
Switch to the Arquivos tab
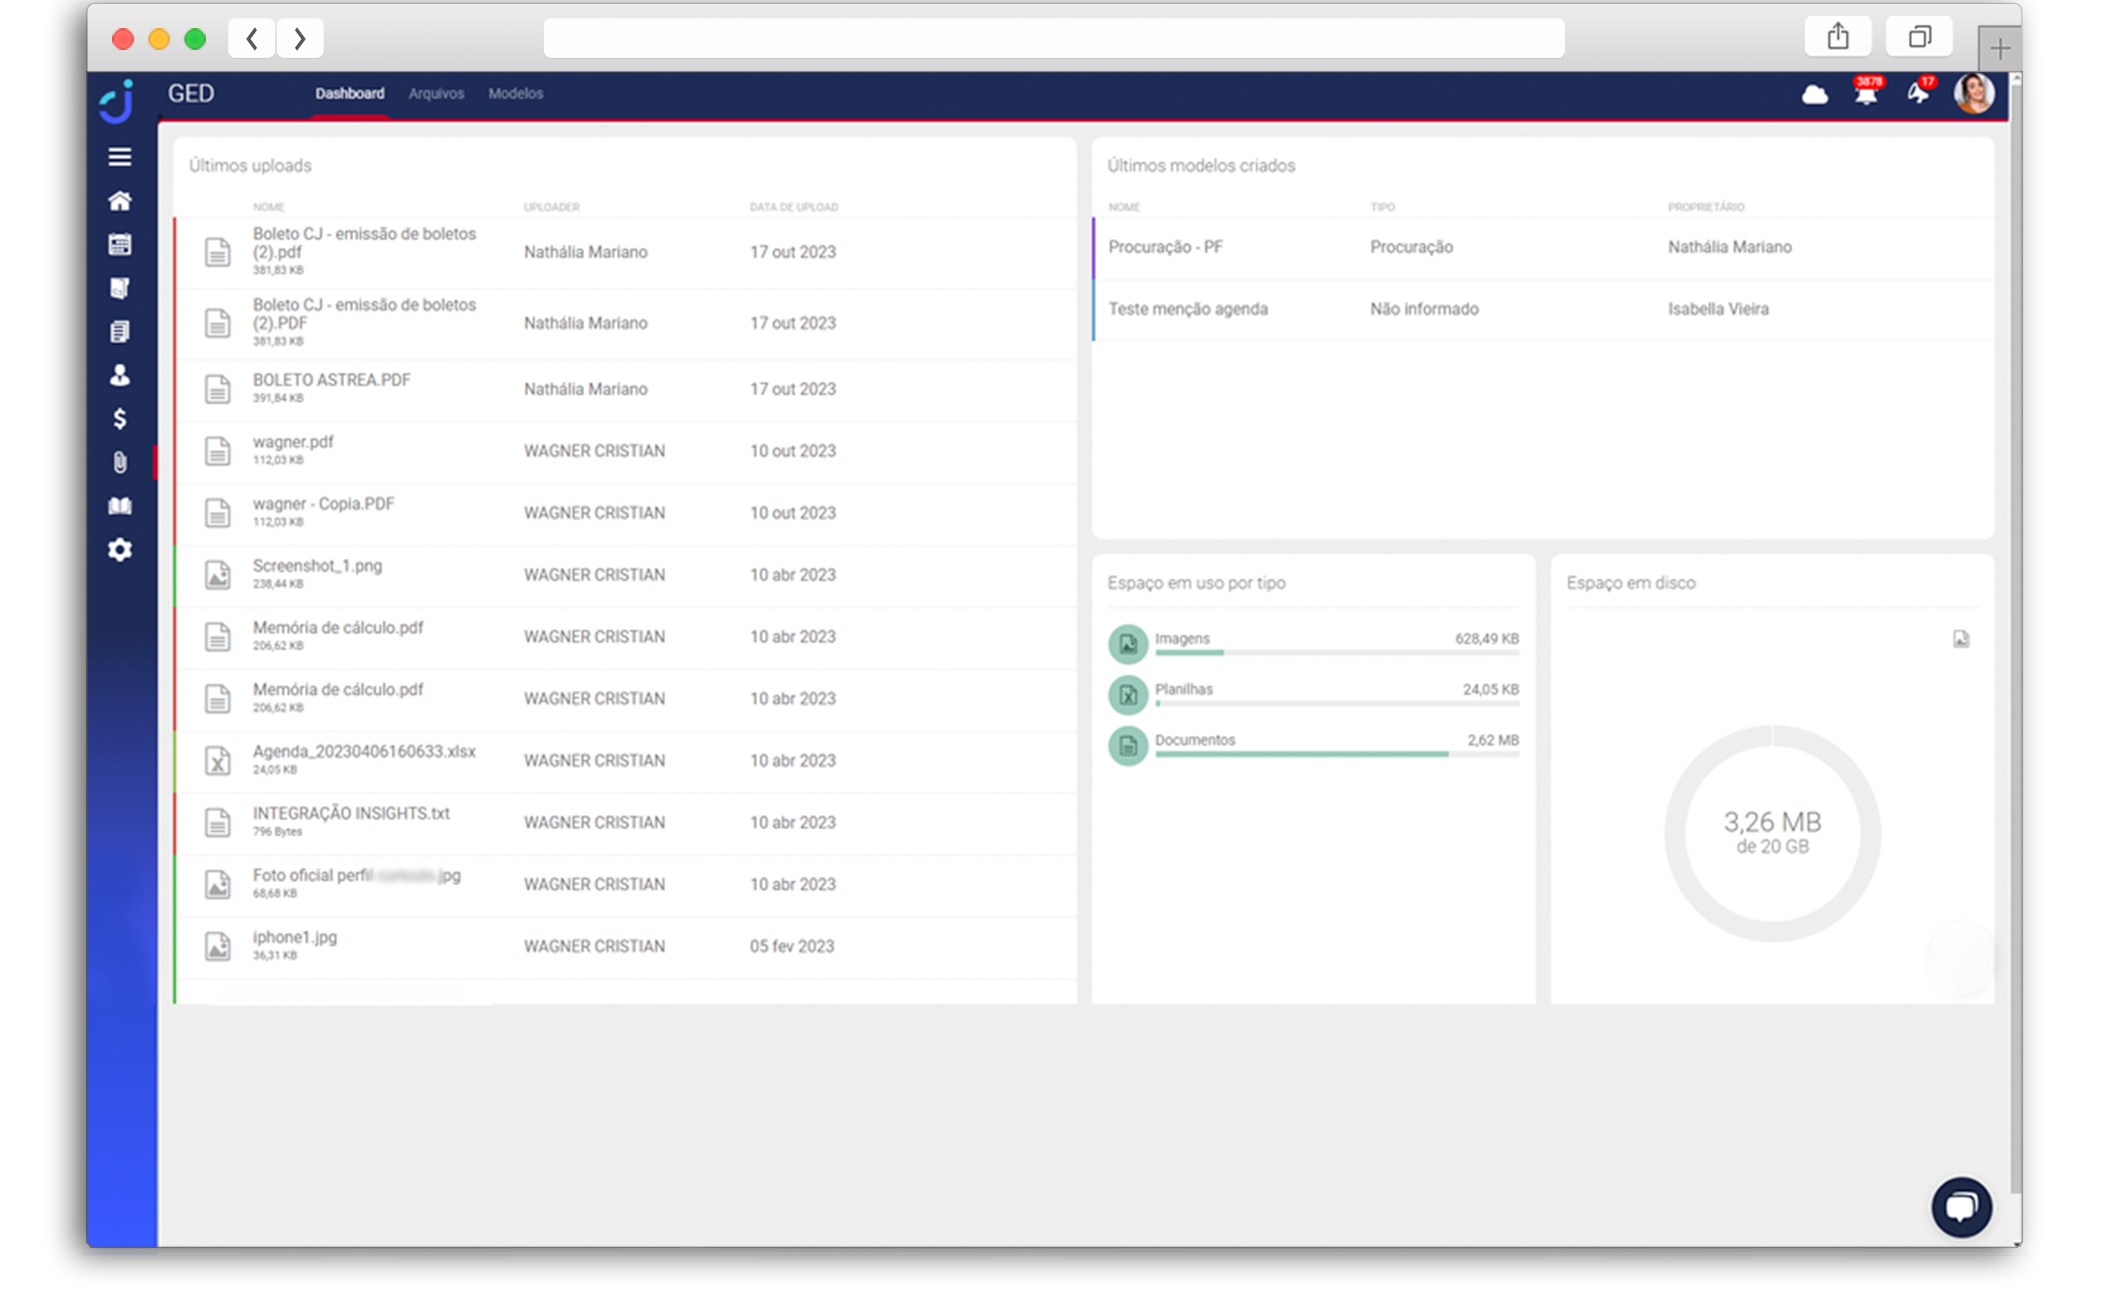[x=436, y=93]
